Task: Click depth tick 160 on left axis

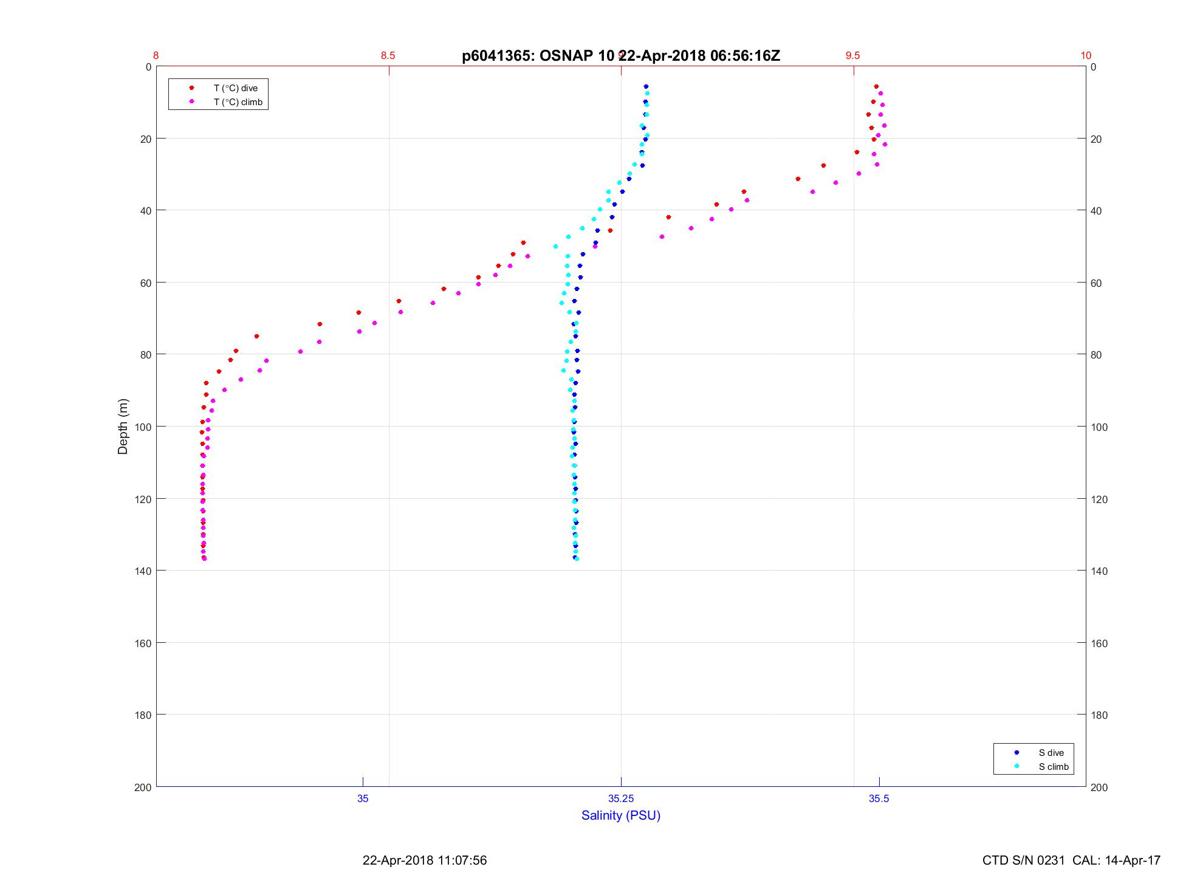Action: [142, 643]
